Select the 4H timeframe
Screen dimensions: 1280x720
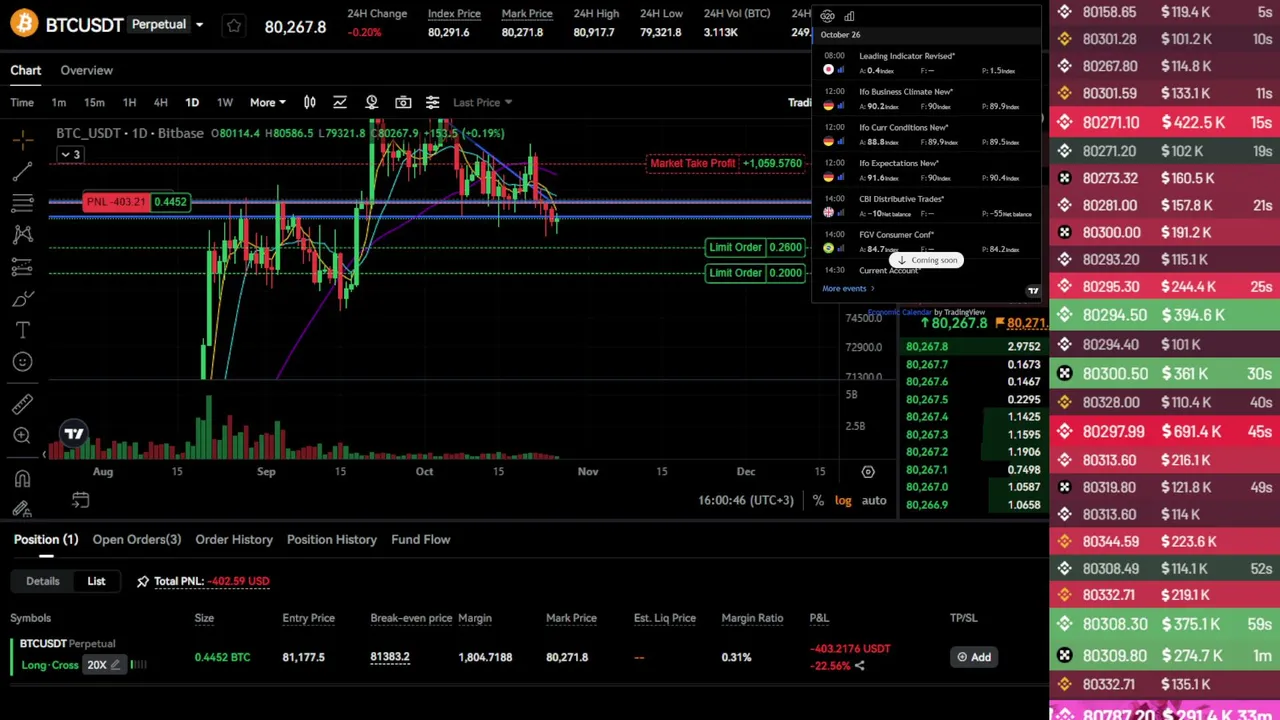point(160,102)
